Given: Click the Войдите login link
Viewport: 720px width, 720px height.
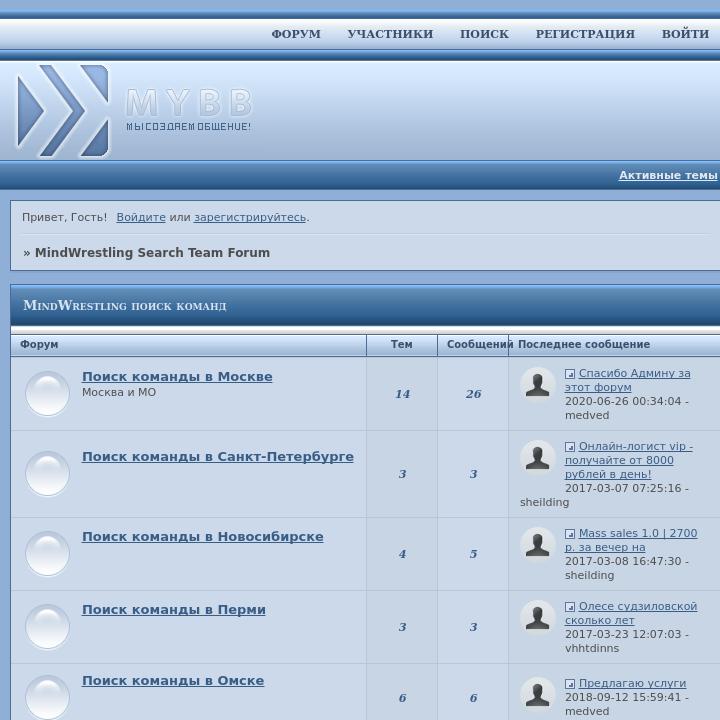Looking at the screenshot, I should coord(141,217).
